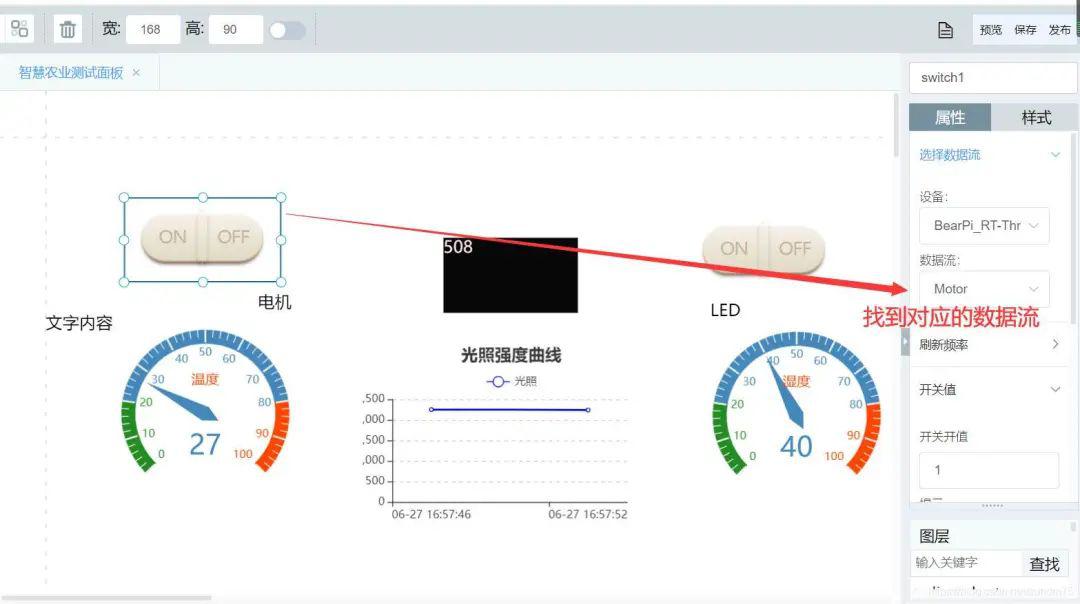The height and width of the screenshot is (604, 1080).
Task: Click the trash delete icon
Action: tap(68, 30)
